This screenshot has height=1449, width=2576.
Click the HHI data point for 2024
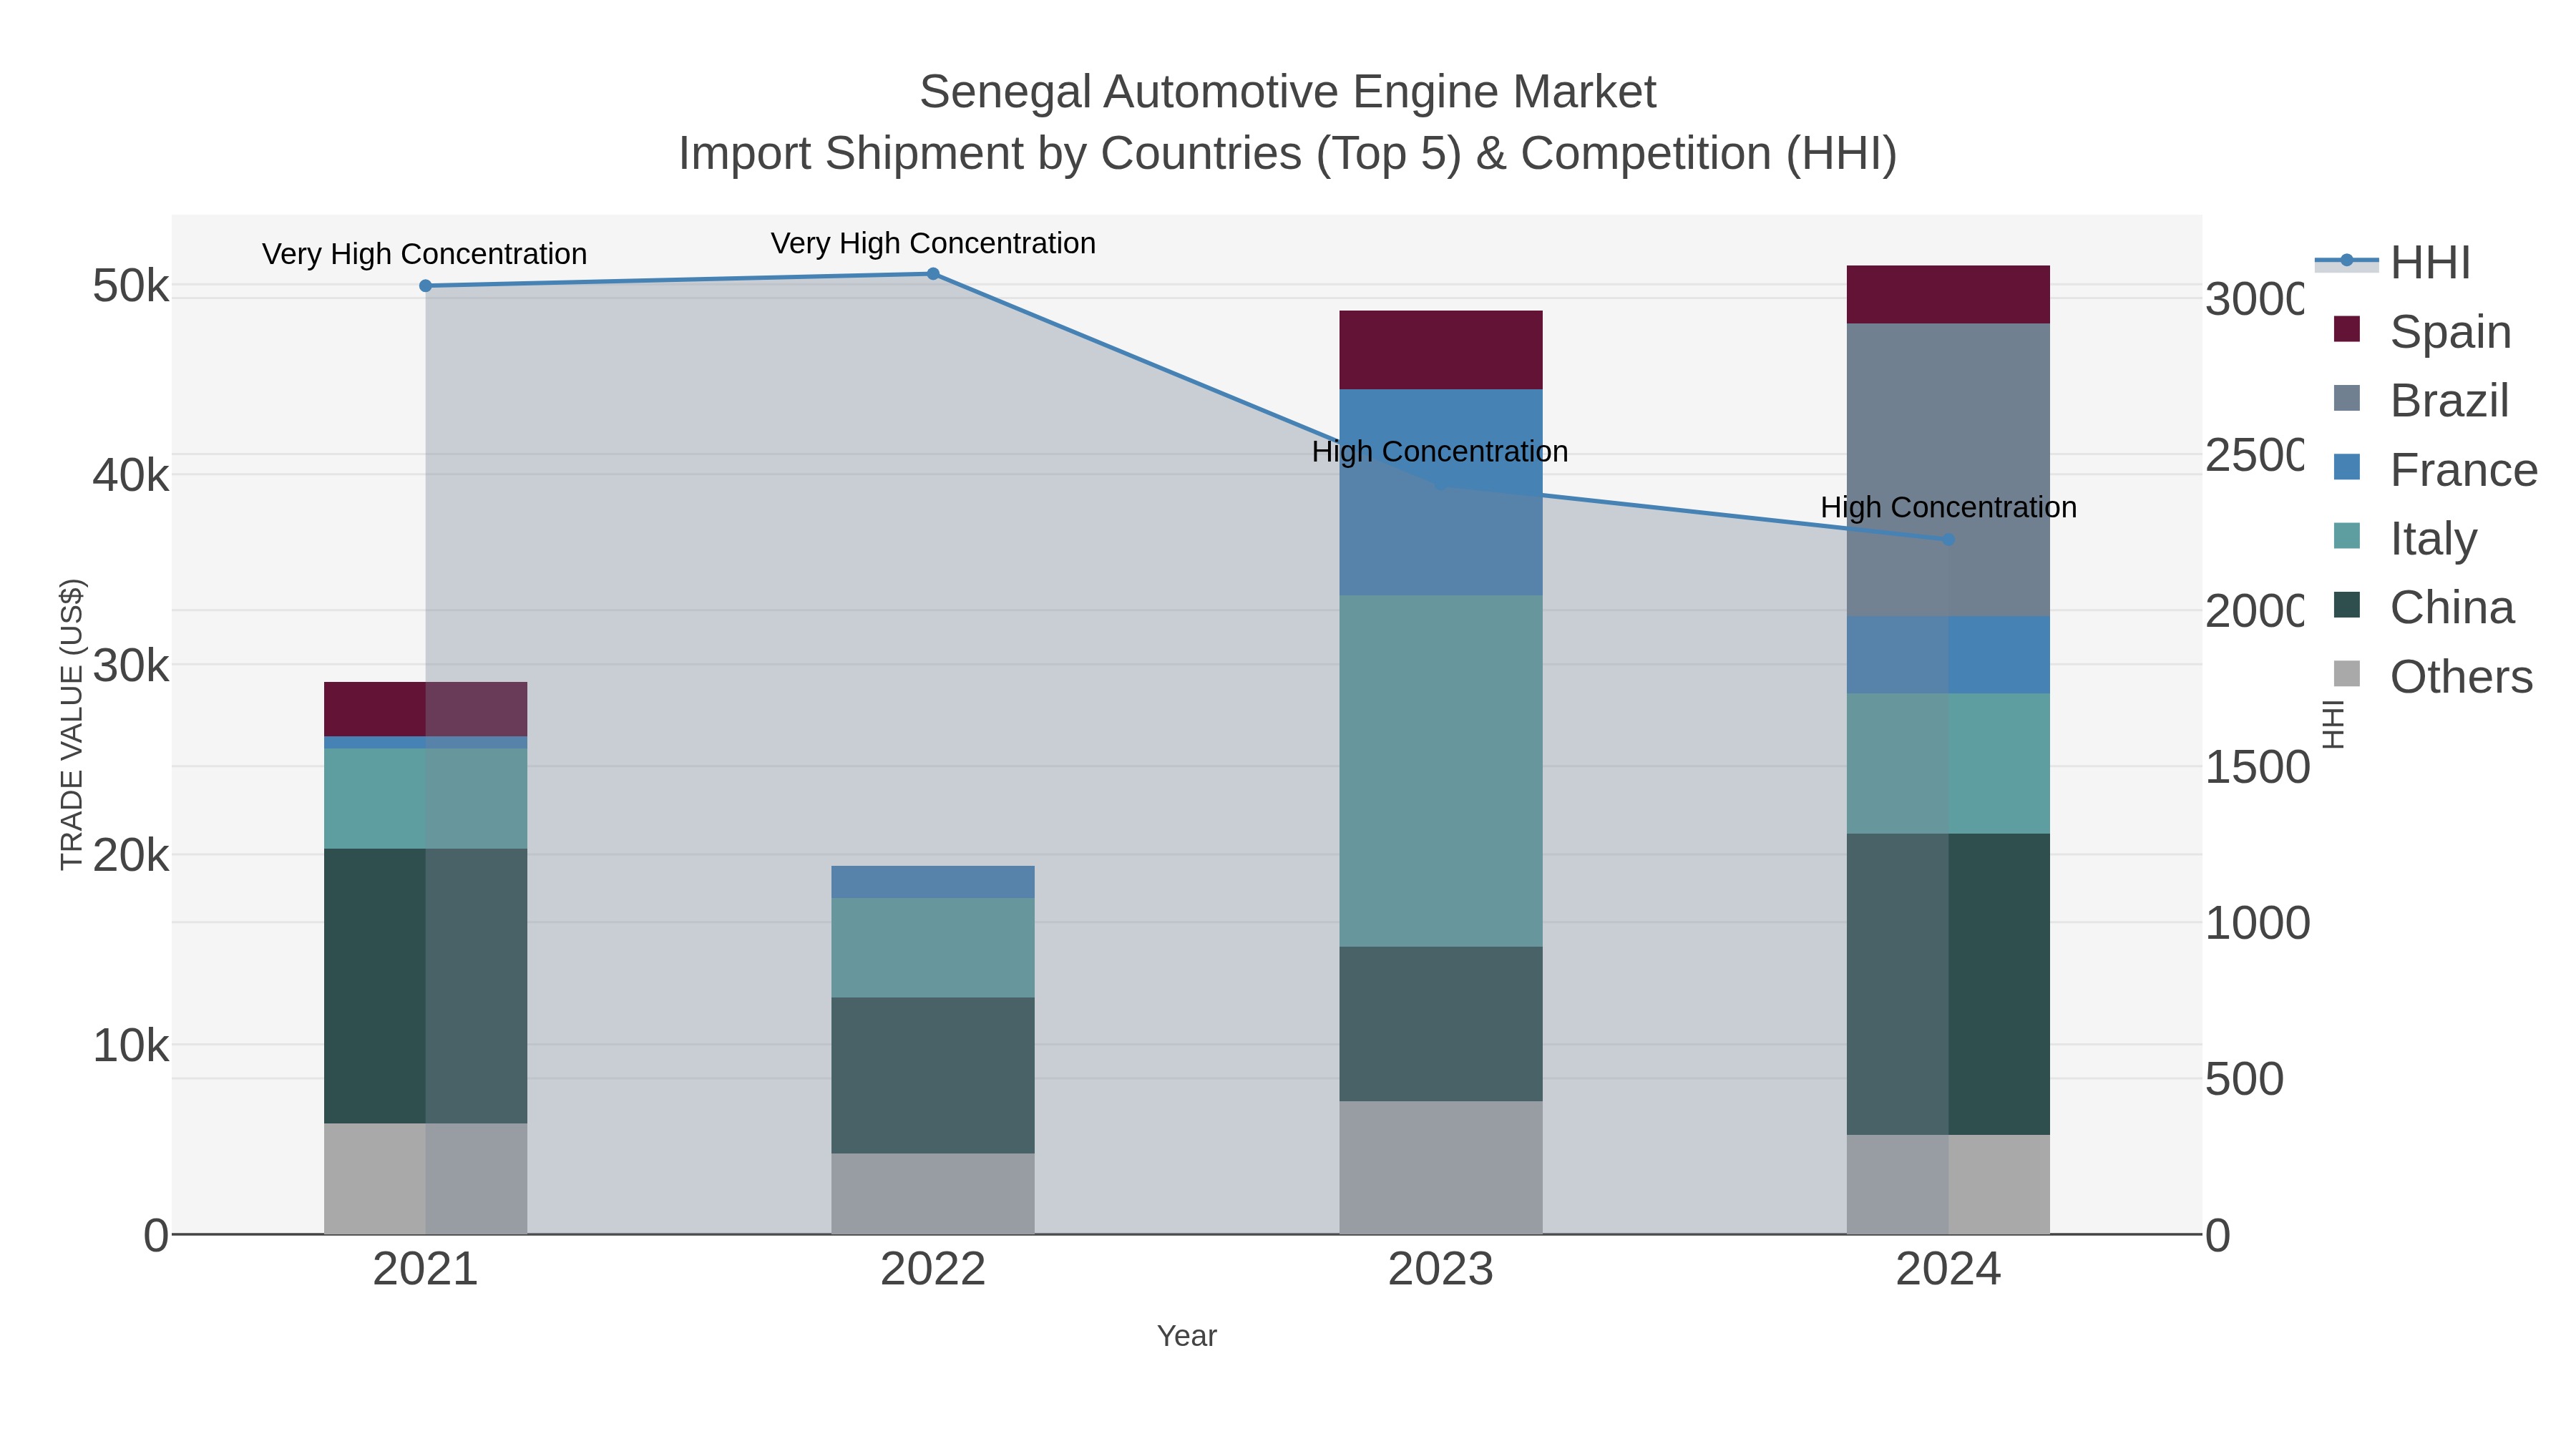click(x=1948, y=539)
